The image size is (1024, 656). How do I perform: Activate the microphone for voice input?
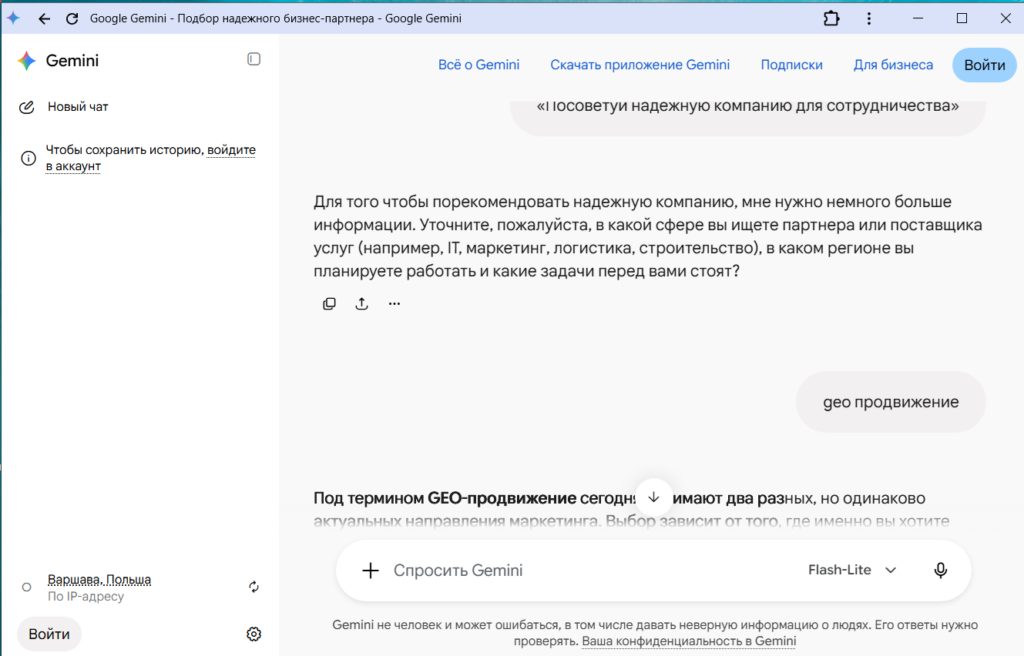(x=940, y=570)
